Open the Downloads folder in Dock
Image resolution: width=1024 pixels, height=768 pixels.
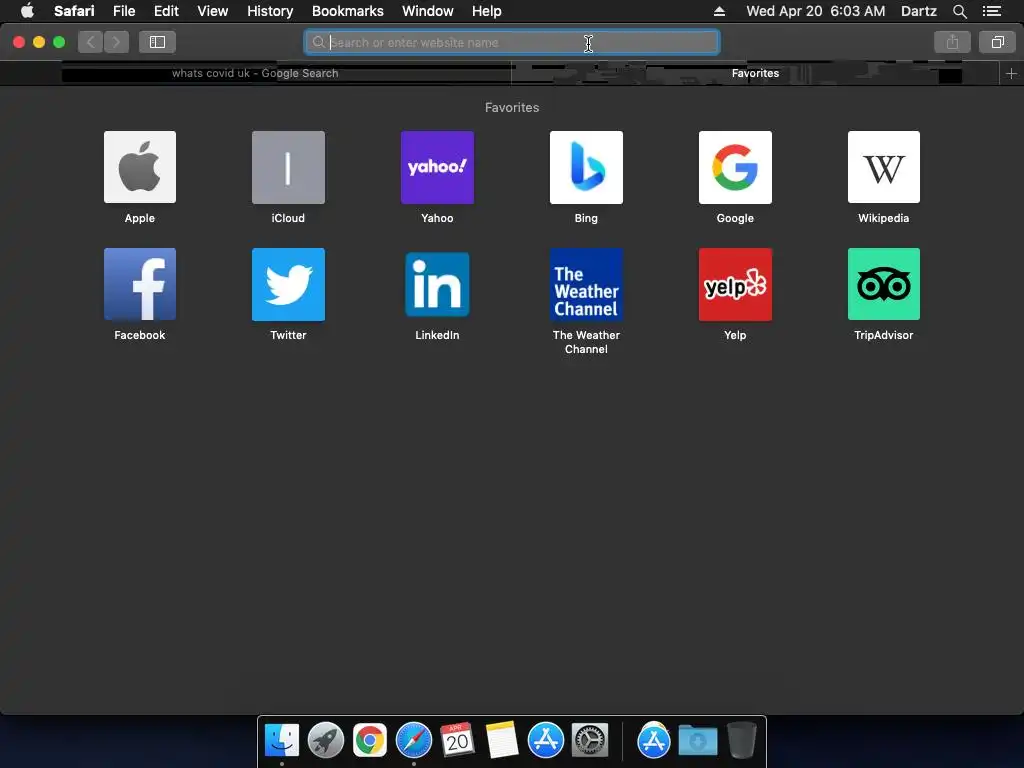(697, 741)
